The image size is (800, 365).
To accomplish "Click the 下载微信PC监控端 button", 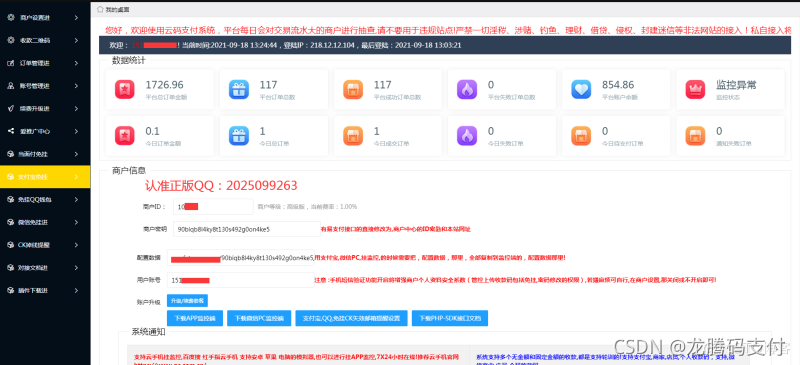I will point(259,318).
